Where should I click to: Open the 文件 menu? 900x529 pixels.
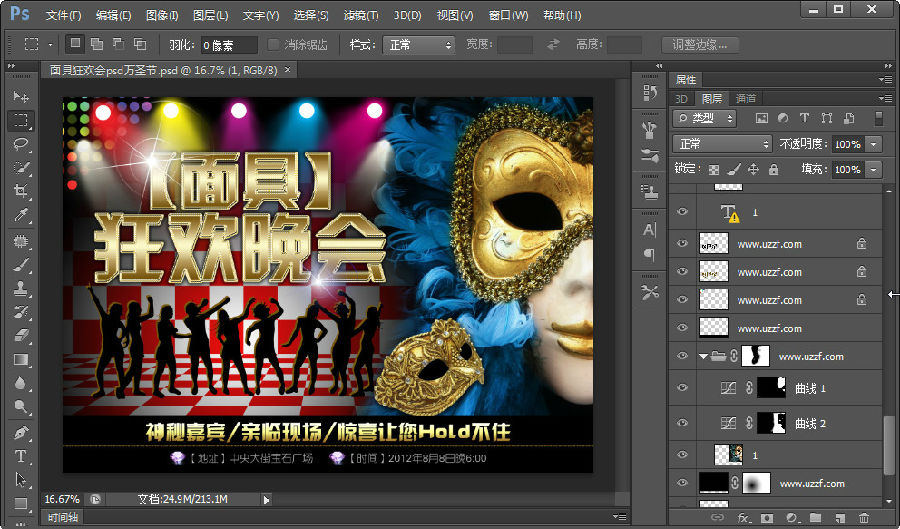tap(63, 15)
